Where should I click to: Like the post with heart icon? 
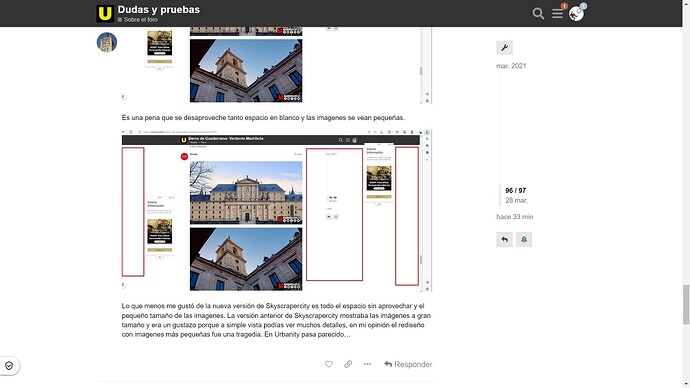pyautogui.click(x=329, y=364)
